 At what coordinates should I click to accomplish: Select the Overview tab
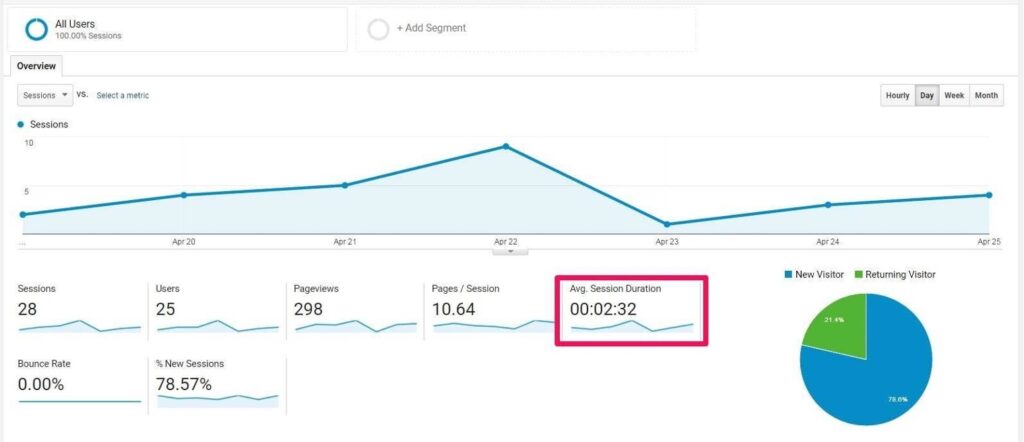coord(36,66)
